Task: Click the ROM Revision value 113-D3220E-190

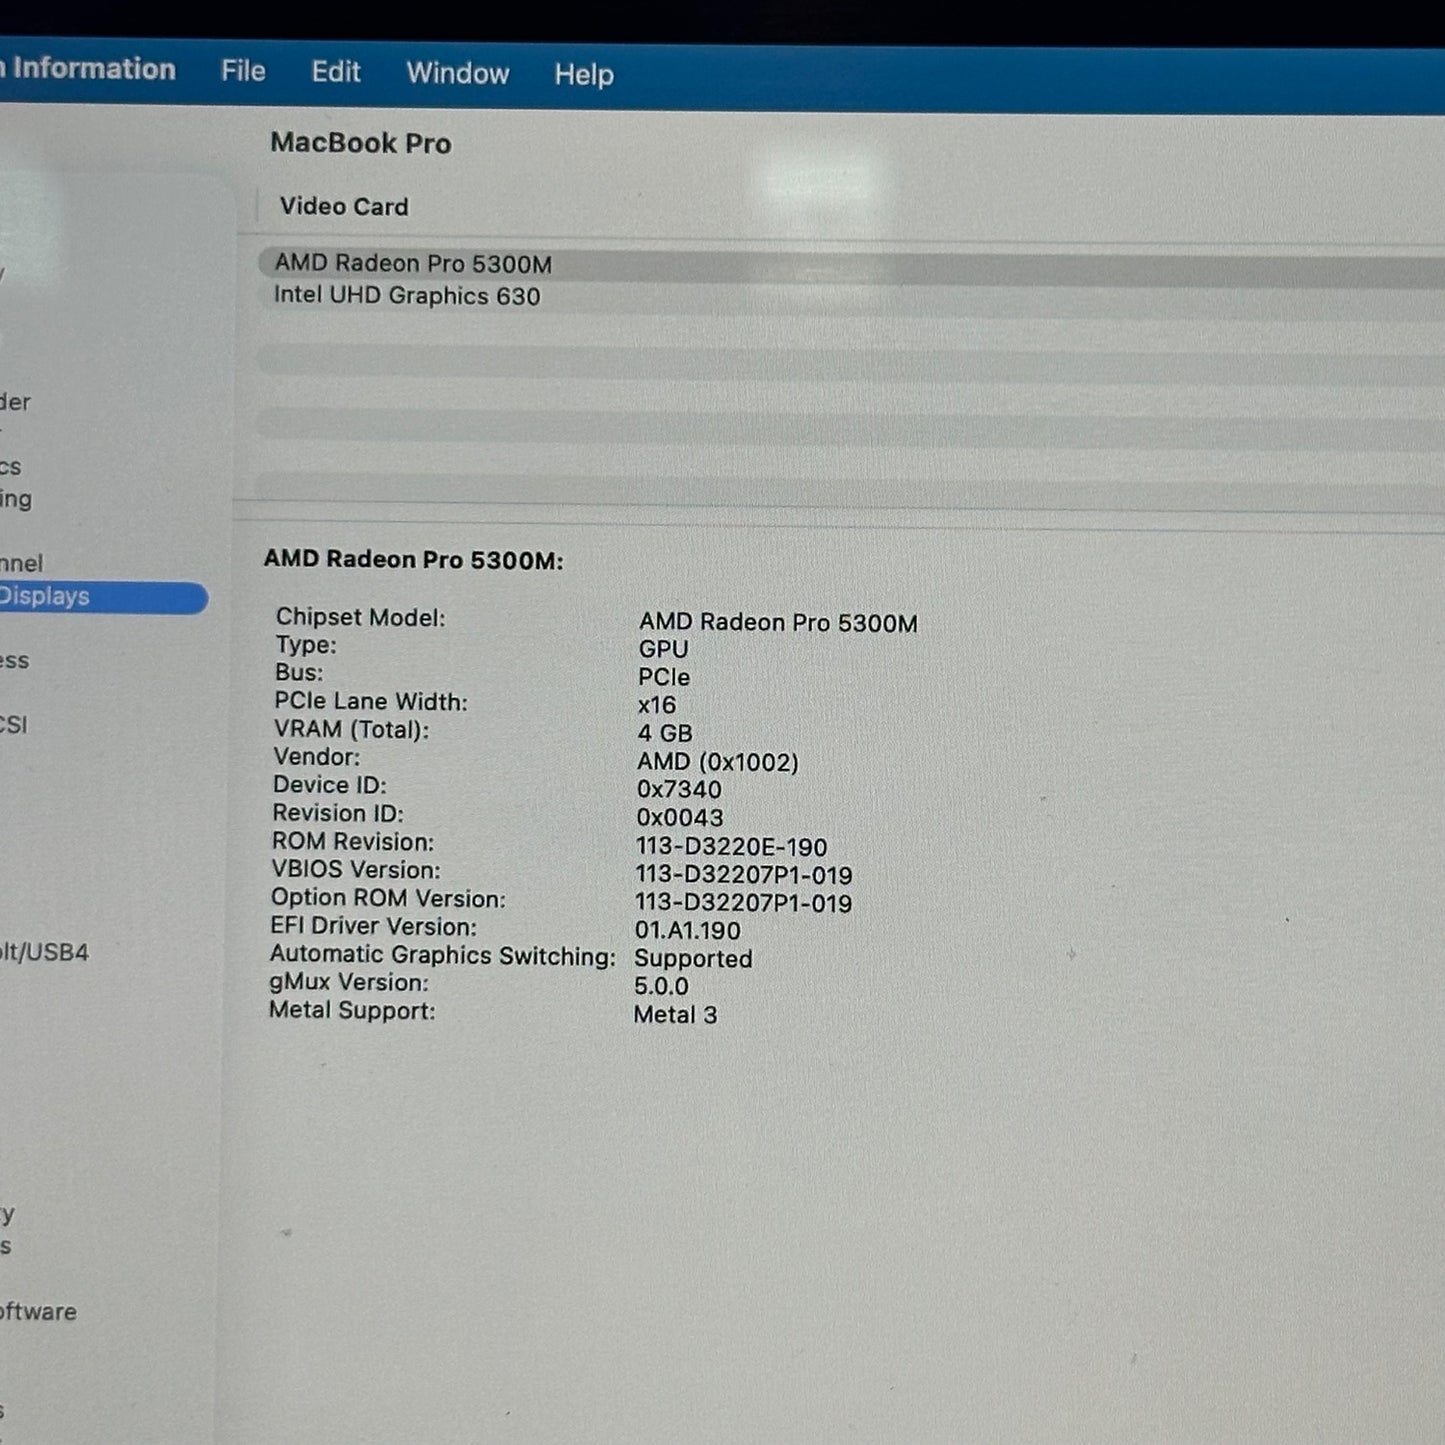Action: pos(731,847)
